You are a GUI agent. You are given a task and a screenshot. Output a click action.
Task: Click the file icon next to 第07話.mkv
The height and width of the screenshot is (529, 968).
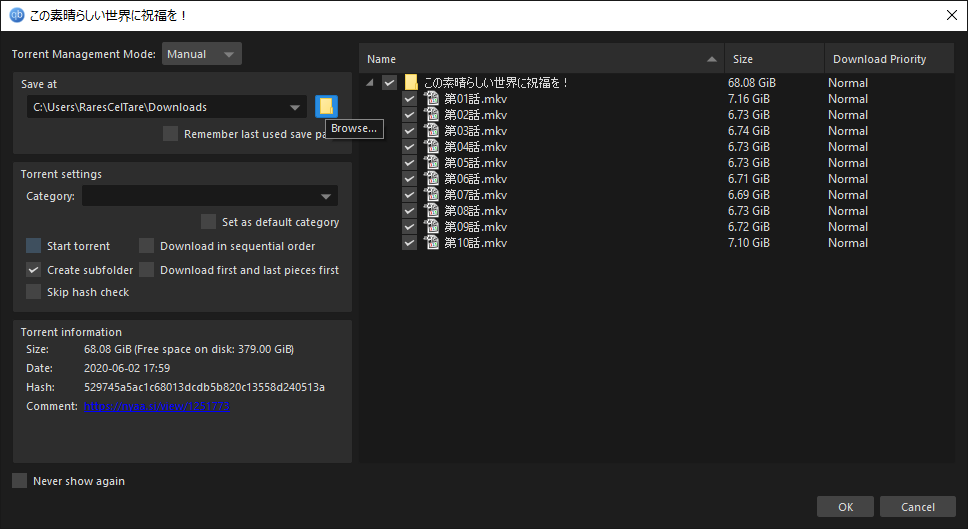coord(431,194)
